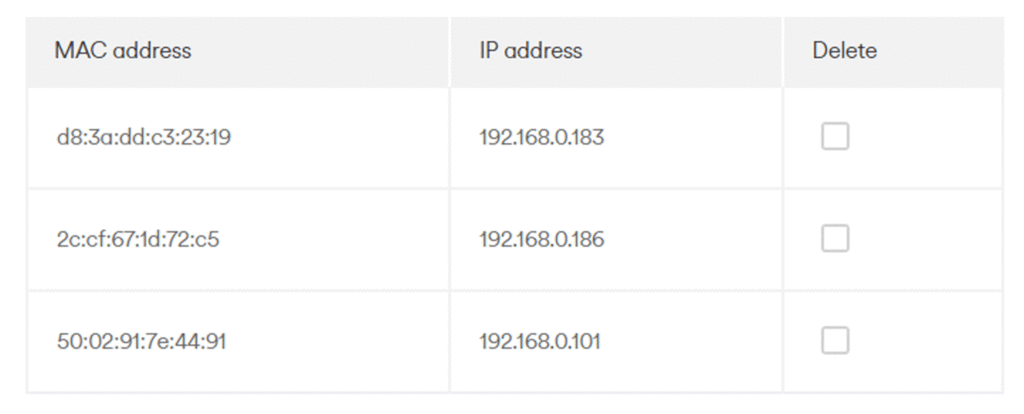The height and width of the screenshot is (414, 1024).
Task: Mark device 50:02:91:7e:44:91 for deletion
Action: [x=835, y=341]
